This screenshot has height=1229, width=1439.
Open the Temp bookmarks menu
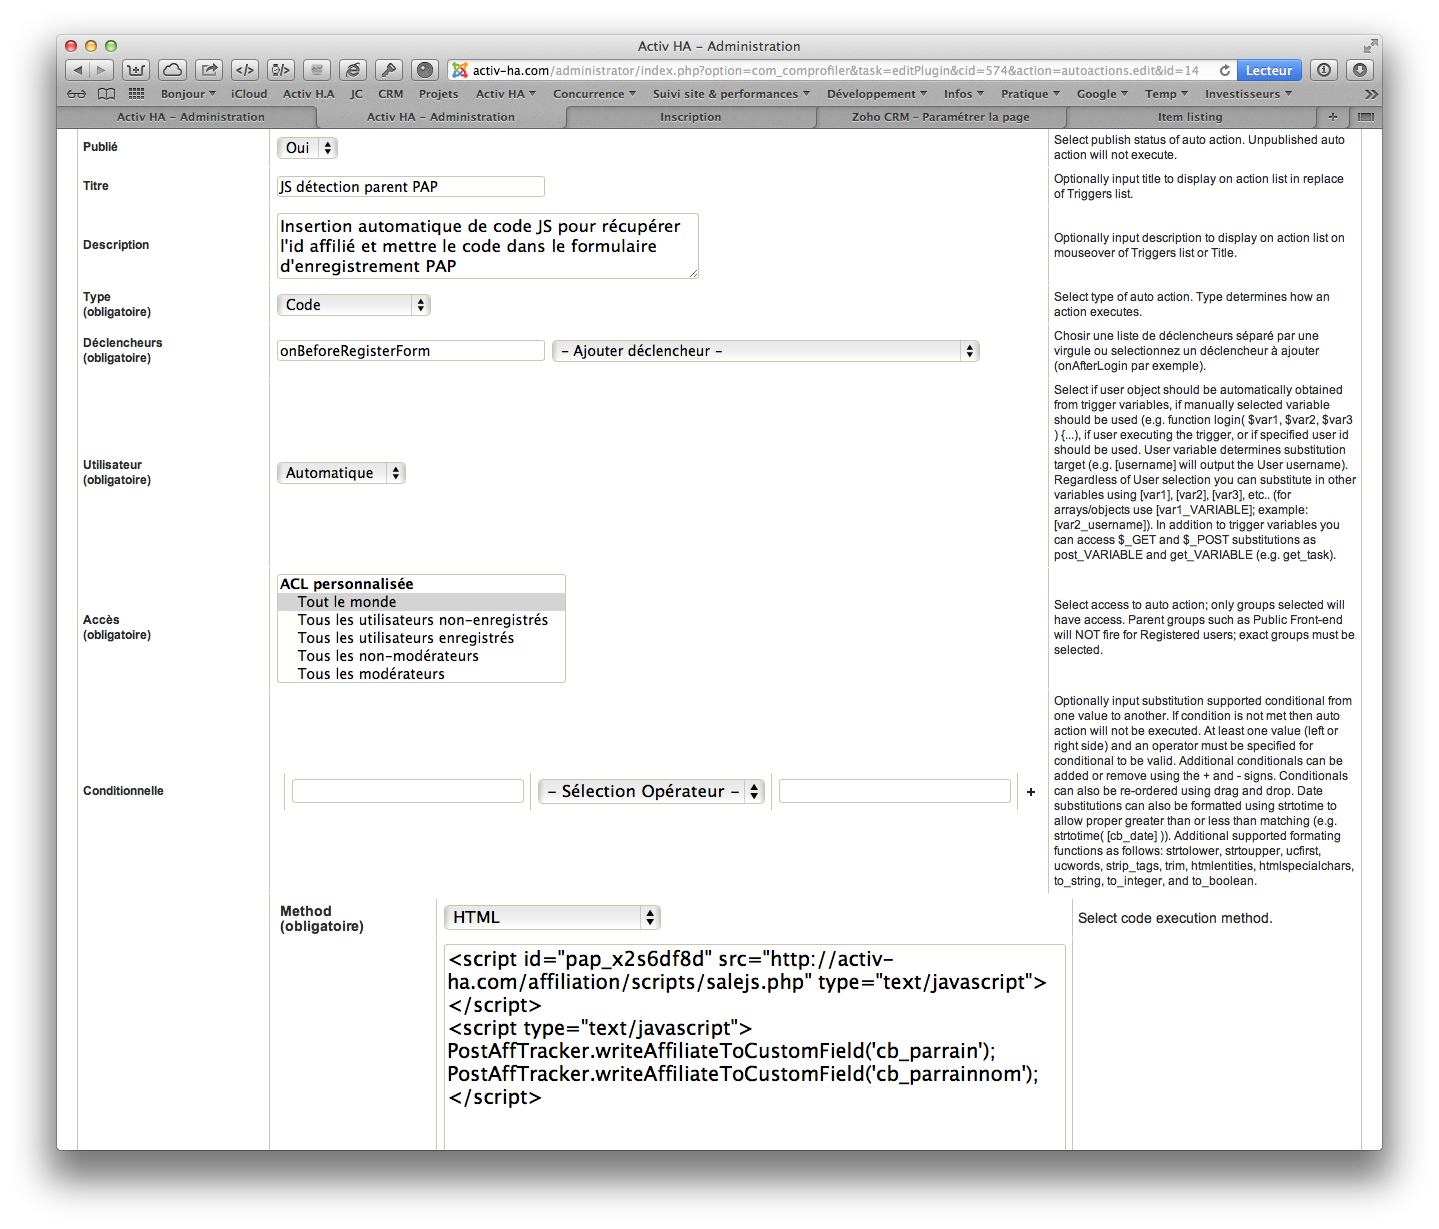tap(1166, 94)
